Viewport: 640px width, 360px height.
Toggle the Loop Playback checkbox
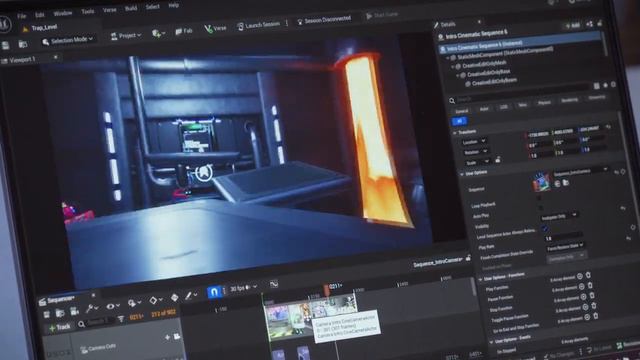click(x=539, y=198)
